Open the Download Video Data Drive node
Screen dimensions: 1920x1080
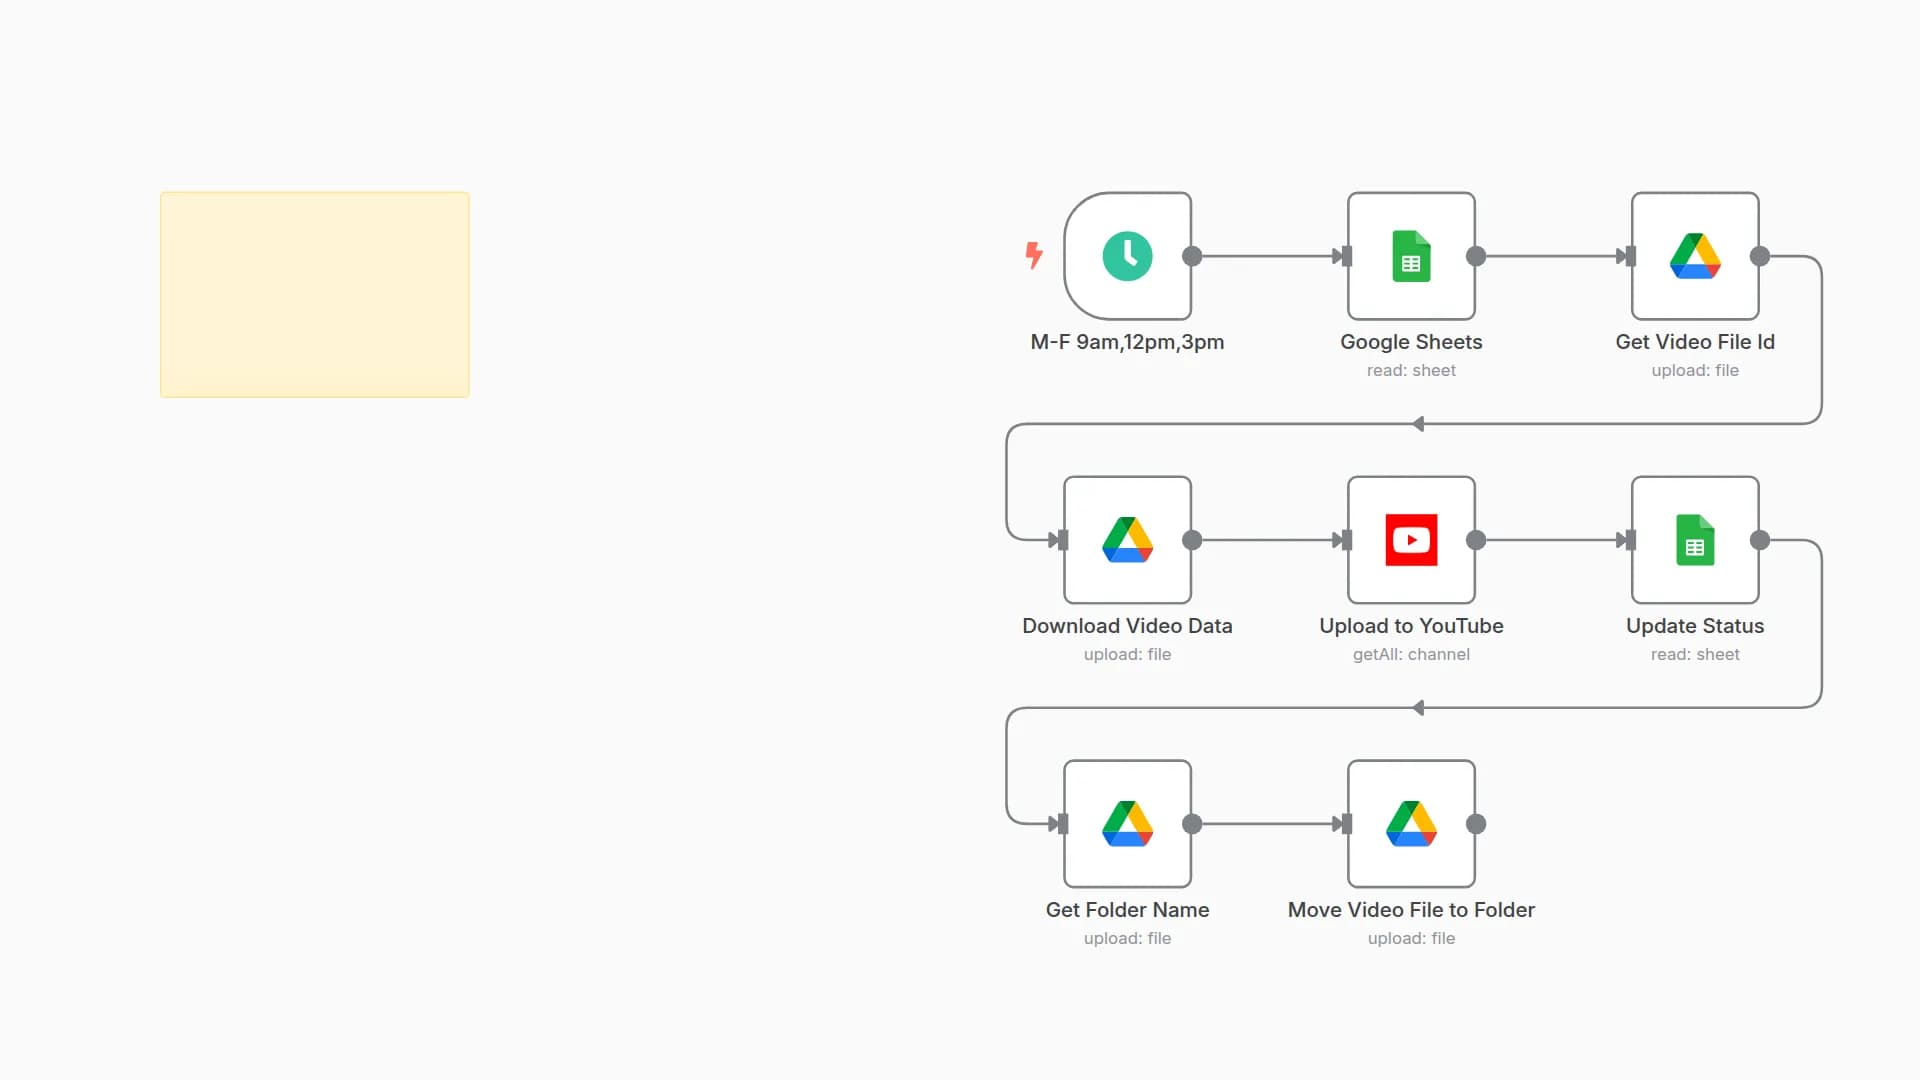pyautogui.click(x=1127, y=540)
